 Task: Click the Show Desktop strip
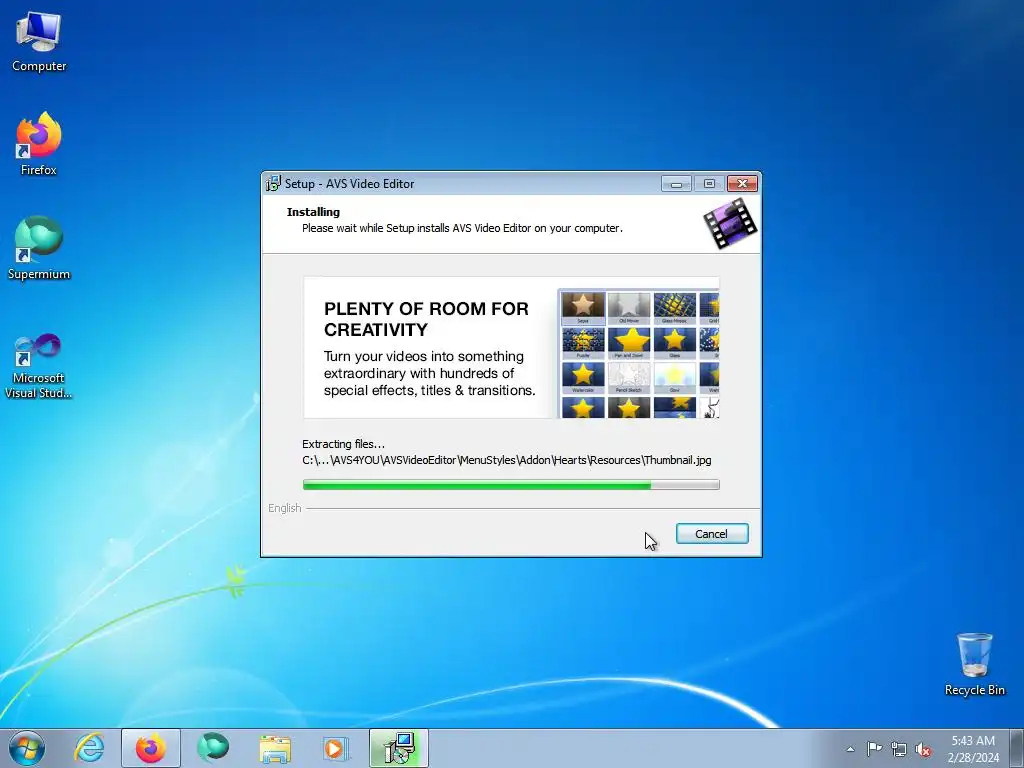point(1016,748)
